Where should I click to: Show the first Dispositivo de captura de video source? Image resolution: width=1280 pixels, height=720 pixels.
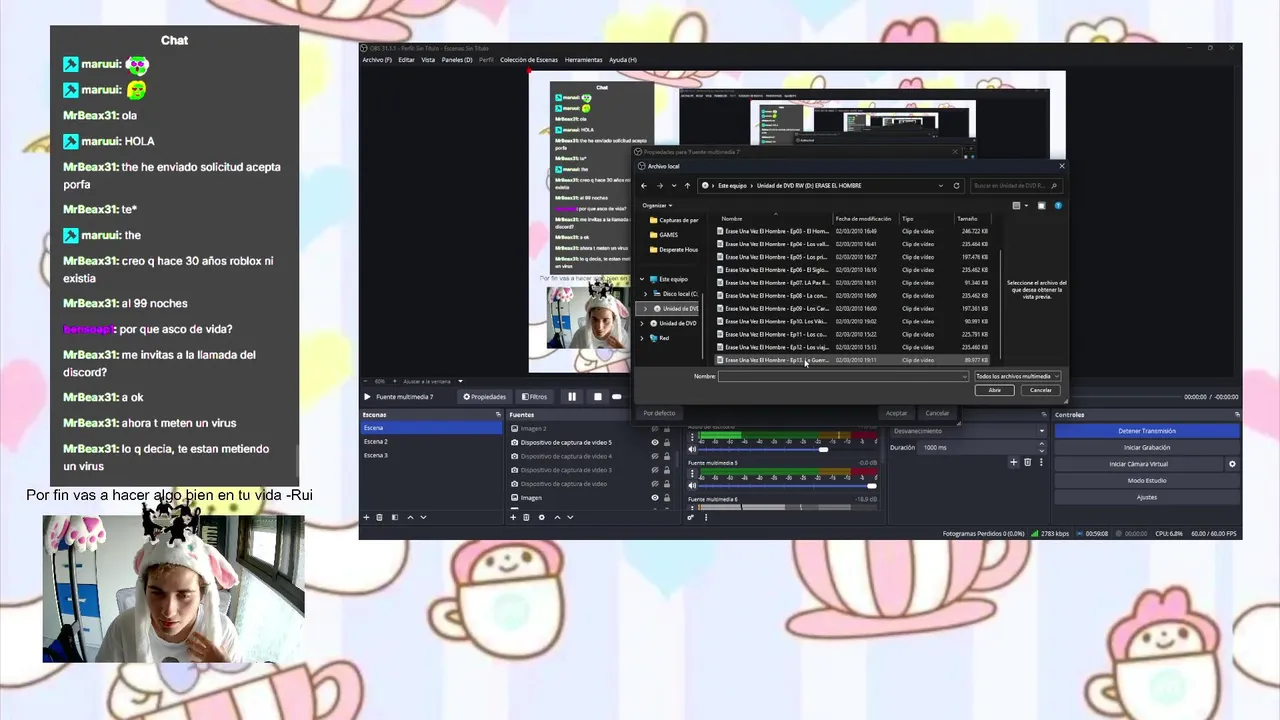(x=655, y=484)
